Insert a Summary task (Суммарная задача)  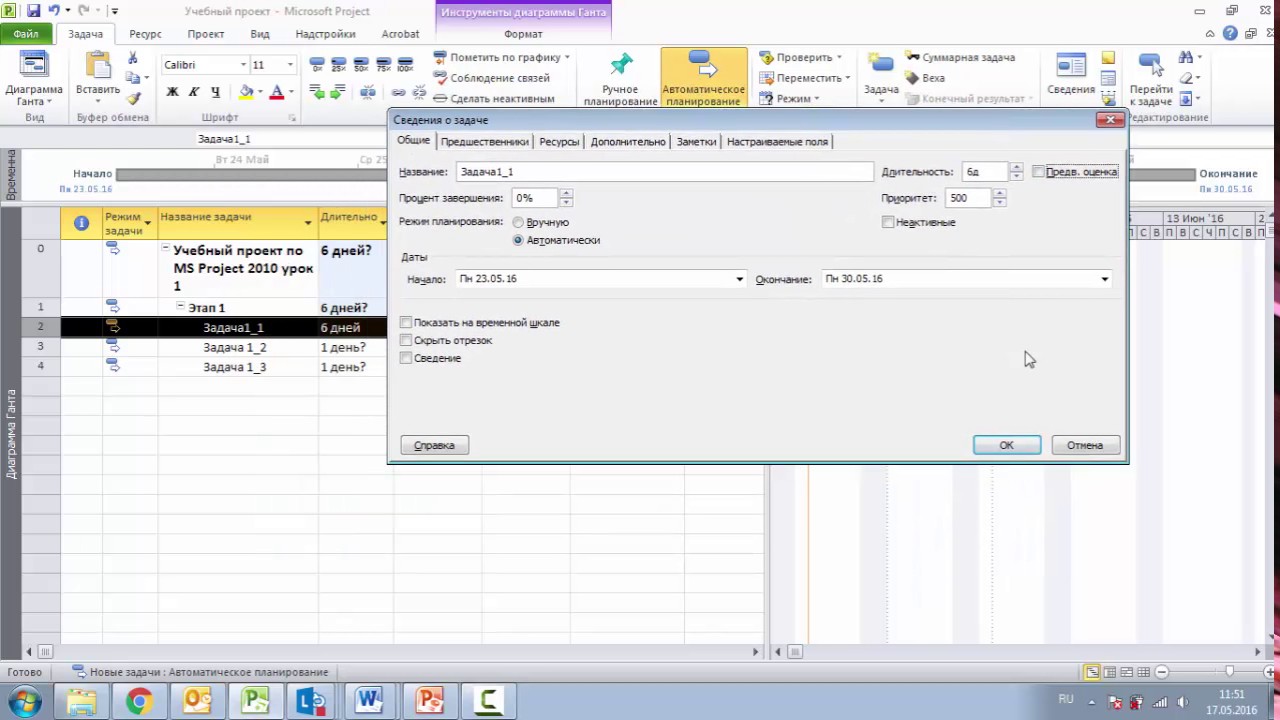[960, 57]
